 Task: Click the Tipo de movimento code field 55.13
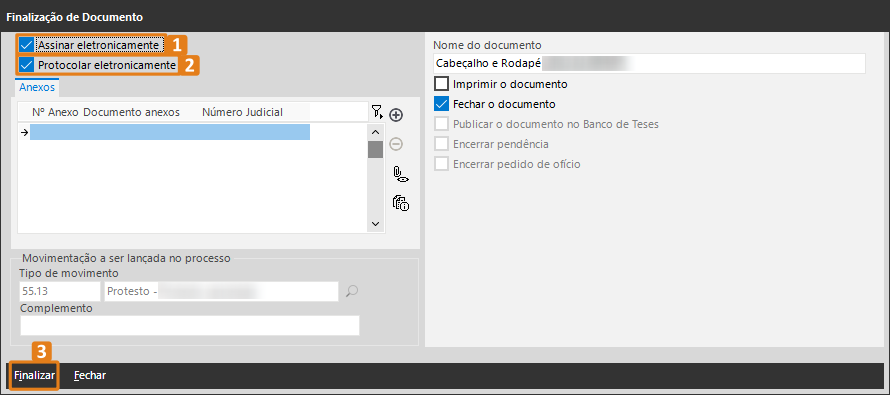pyautogui.click(x=60, y=291)
